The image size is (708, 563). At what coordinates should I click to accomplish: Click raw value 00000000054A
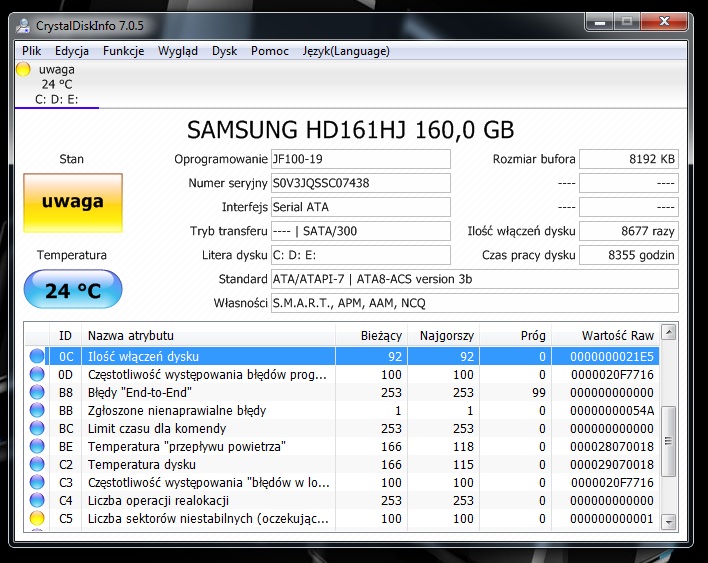tap(612, 410)
